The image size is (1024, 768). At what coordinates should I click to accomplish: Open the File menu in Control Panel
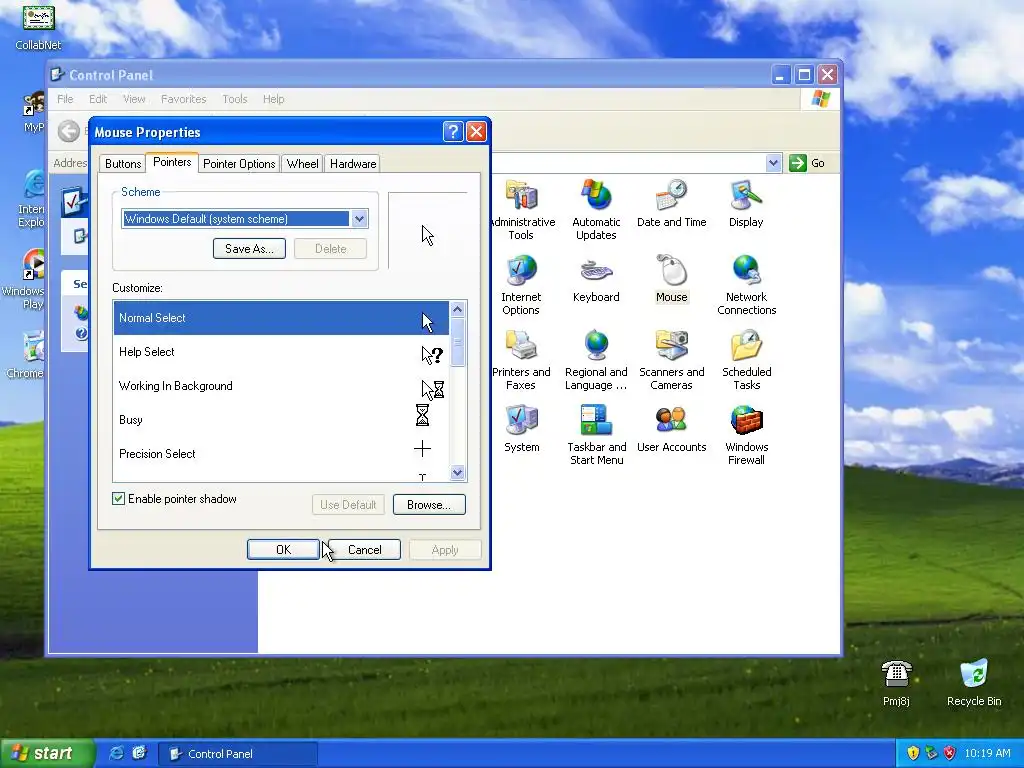[65, 99]
